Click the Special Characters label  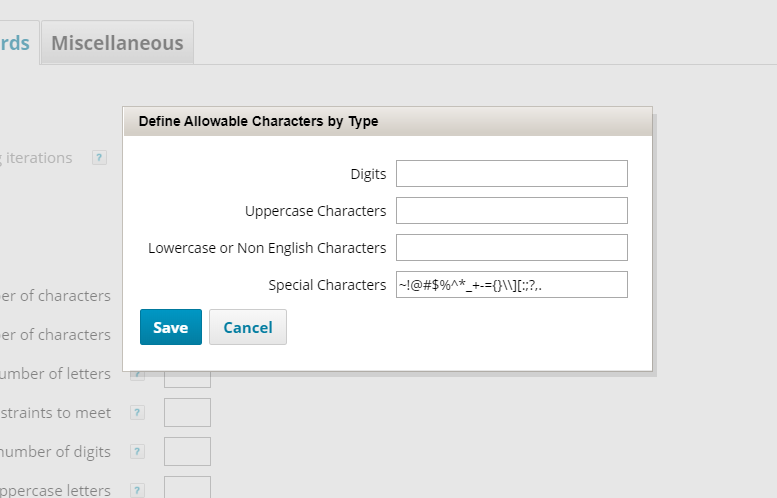click(326, 285)
